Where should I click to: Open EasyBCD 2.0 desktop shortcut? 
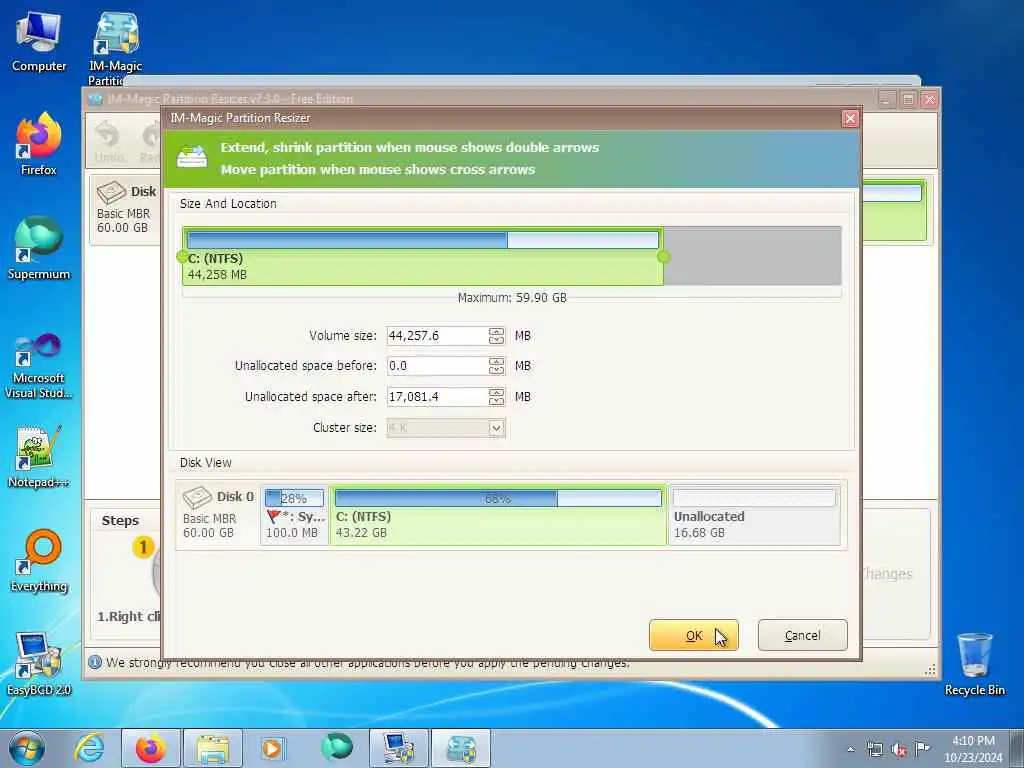click(39, 664)
